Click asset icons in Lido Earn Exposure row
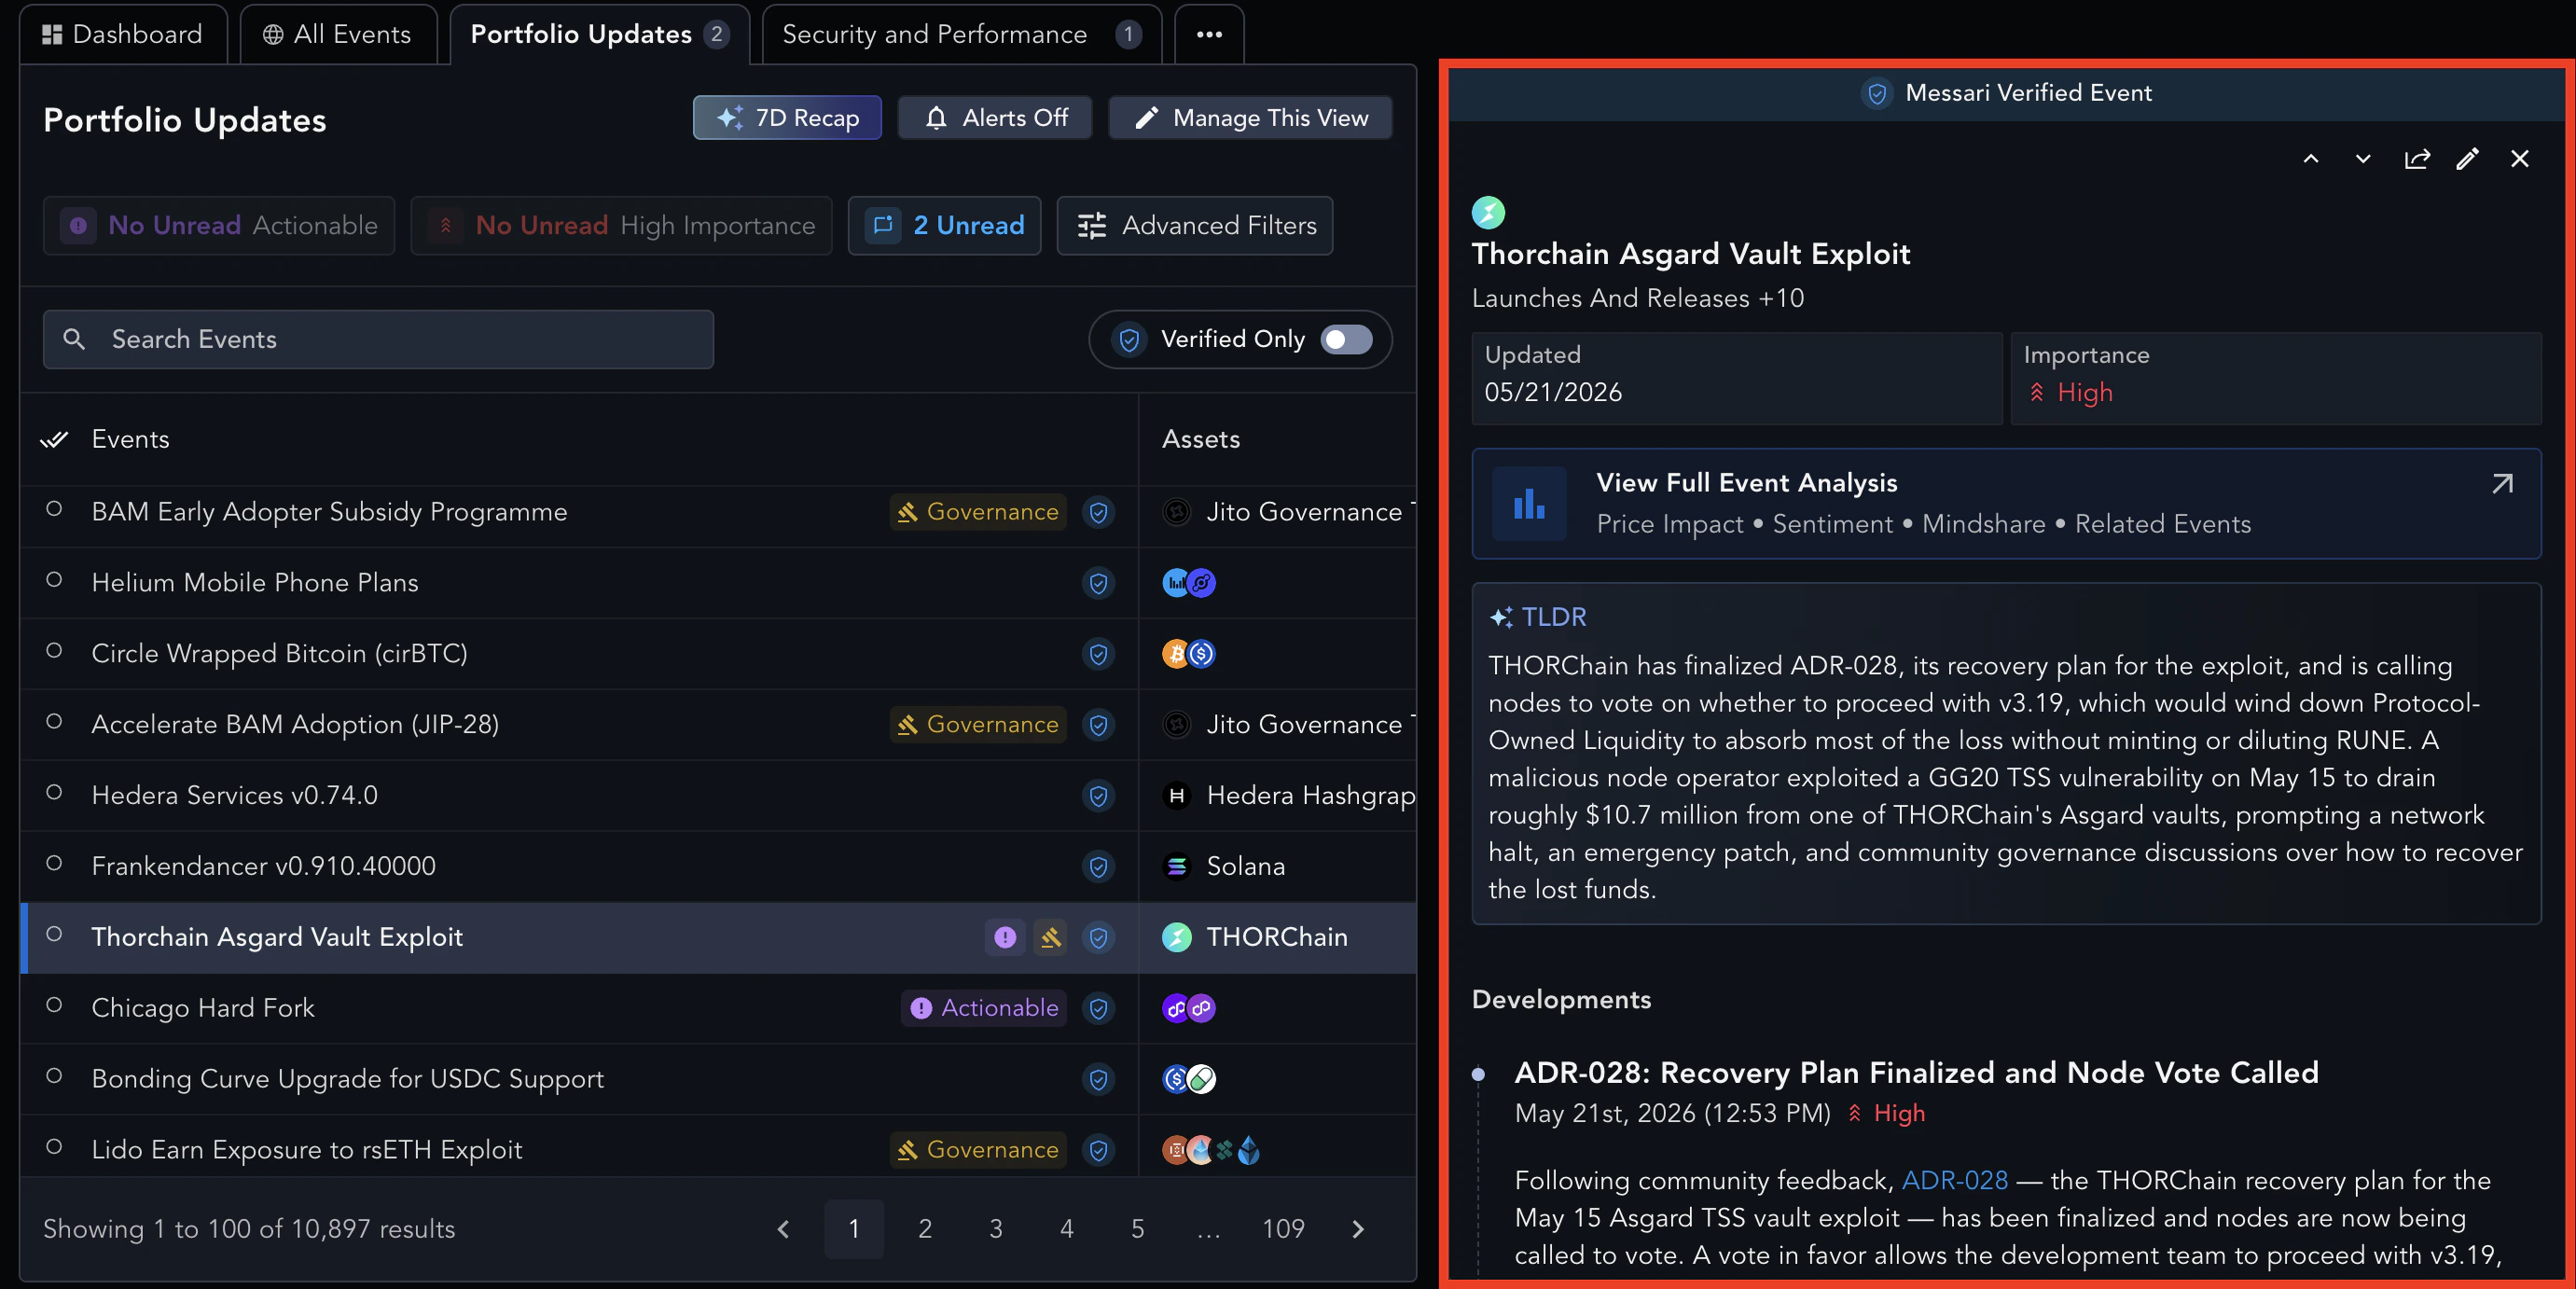 pos(1210,1150)
